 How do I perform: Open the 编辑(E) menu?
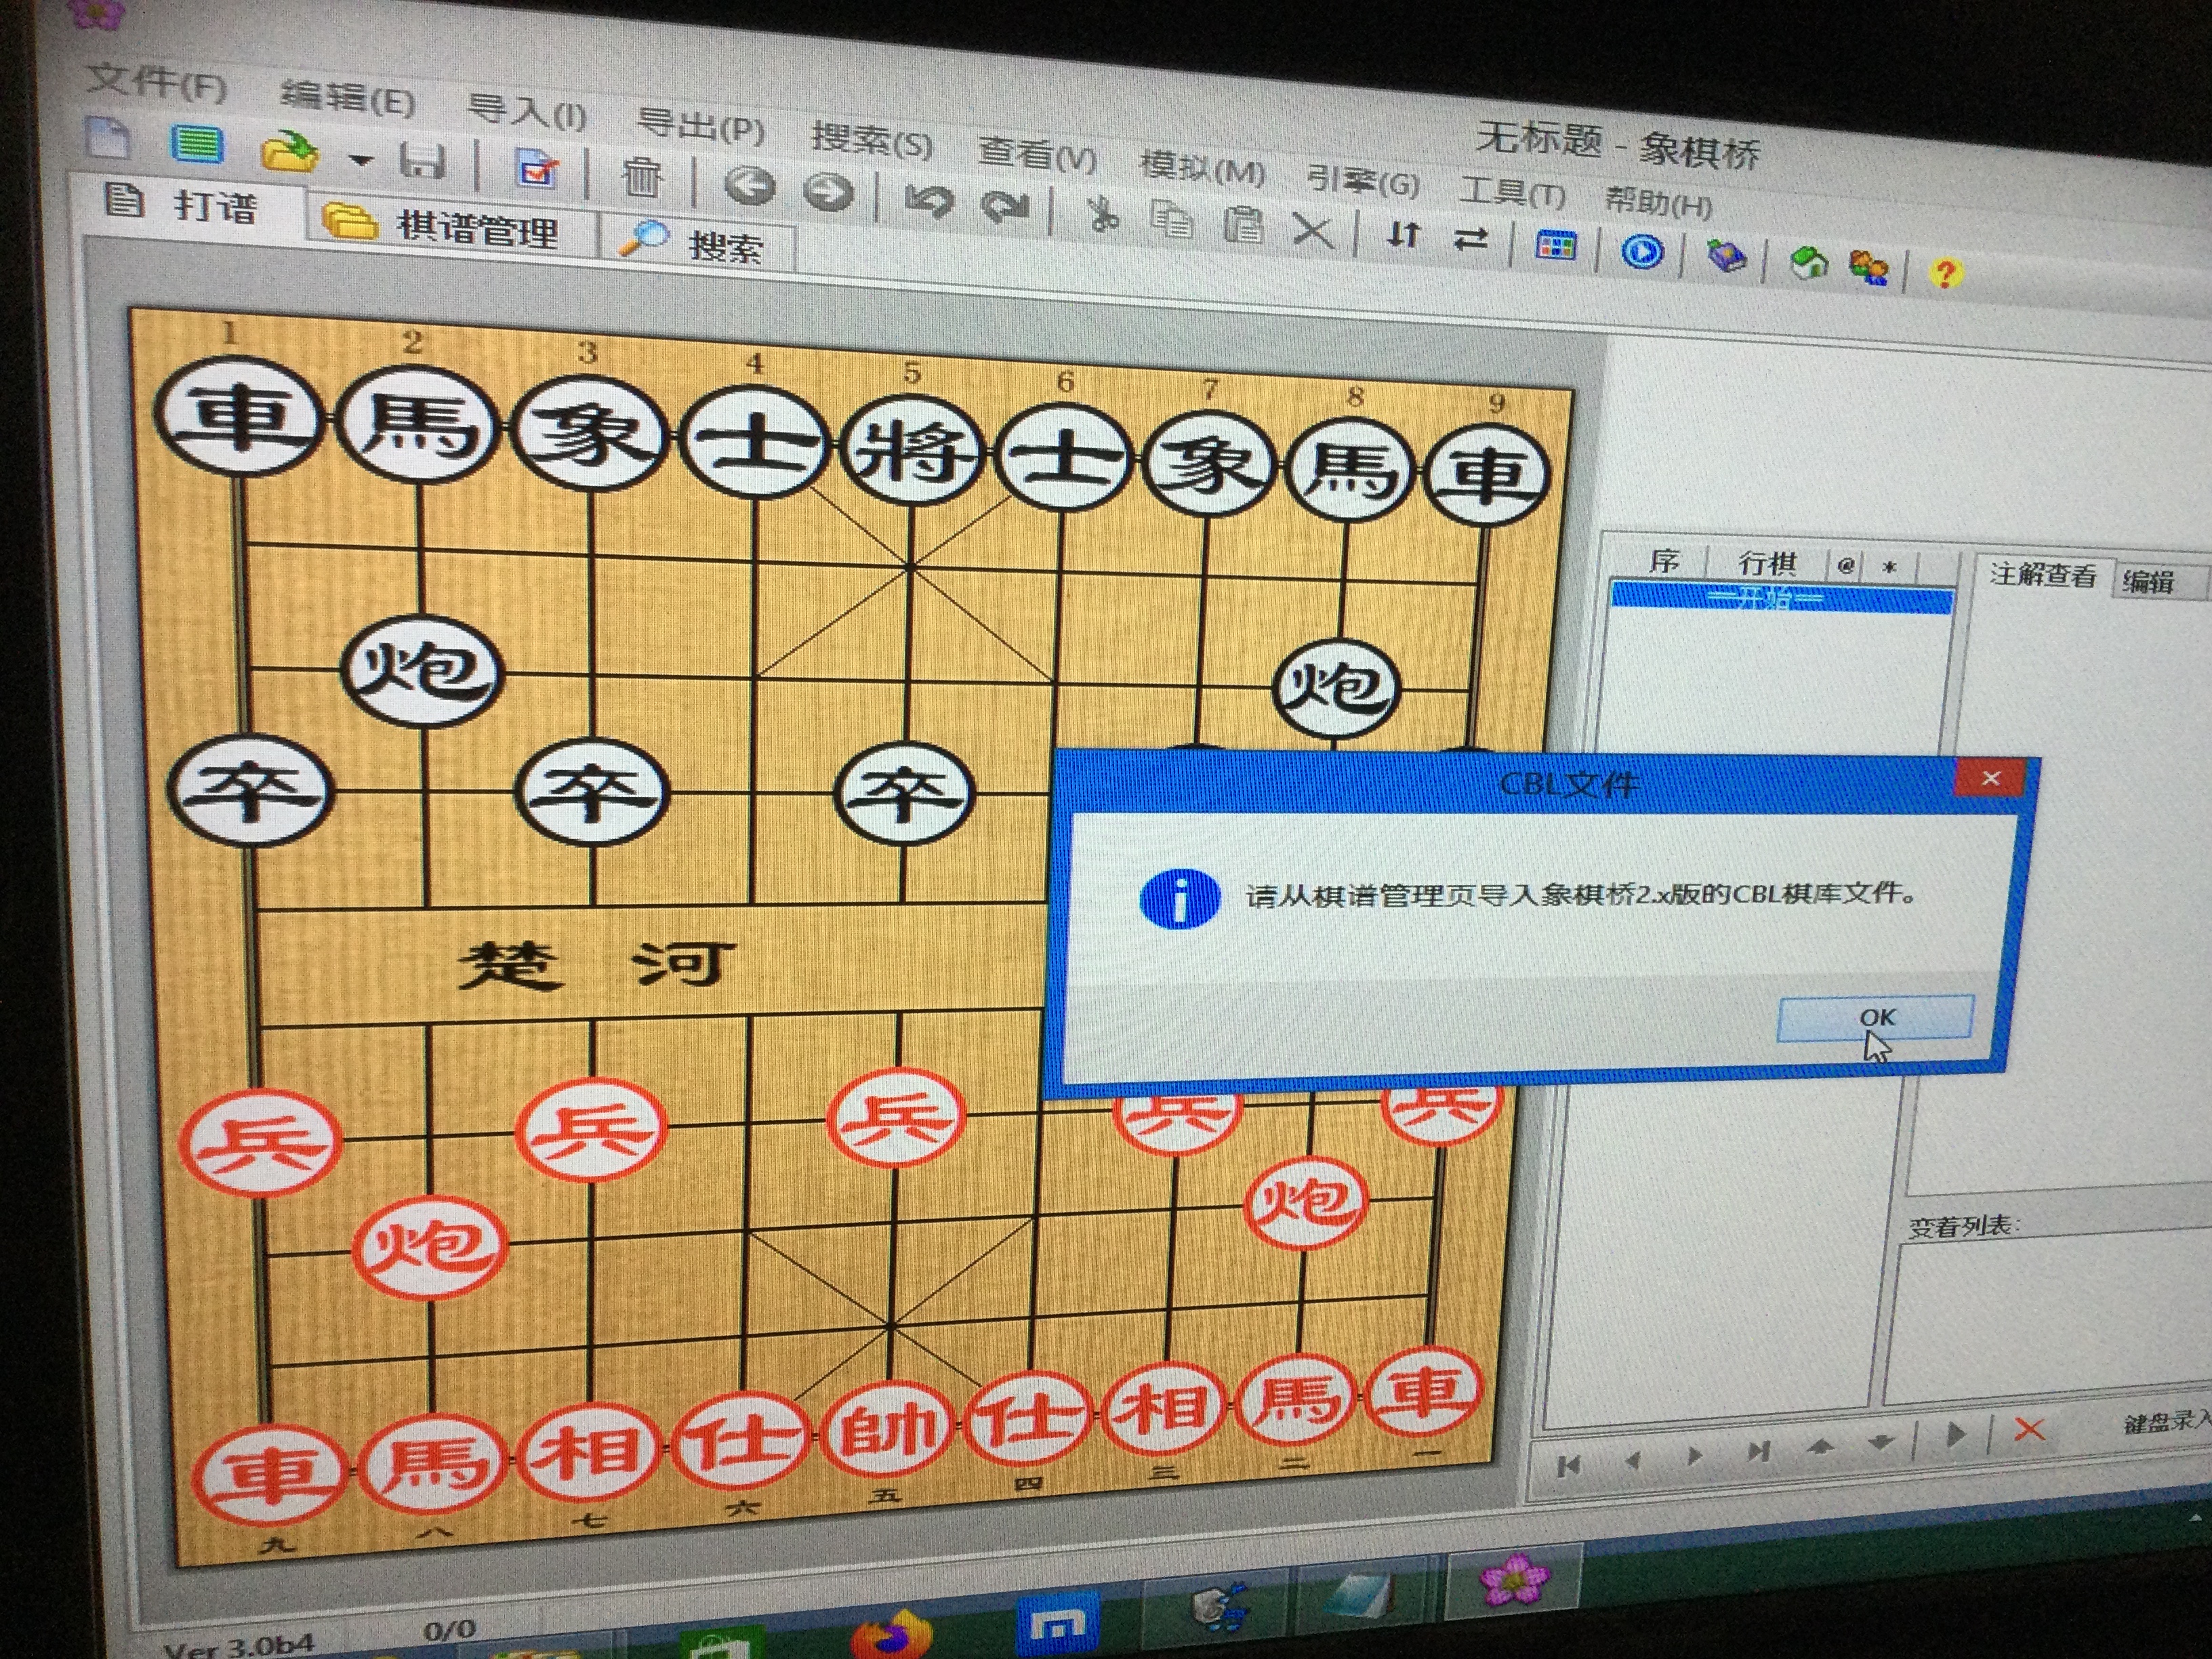pyautogui.click(x=347, y=98)
